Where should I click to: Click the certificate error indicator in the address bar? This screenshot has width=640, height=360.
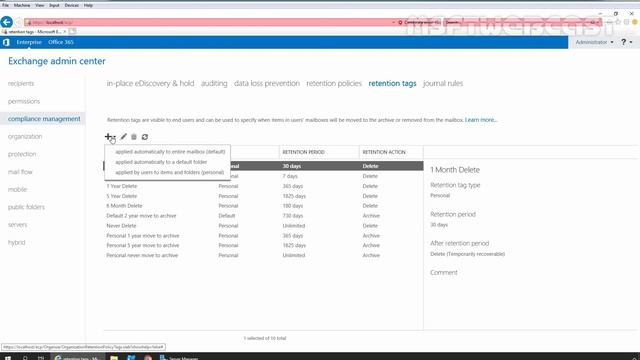(x=419, y=22)
